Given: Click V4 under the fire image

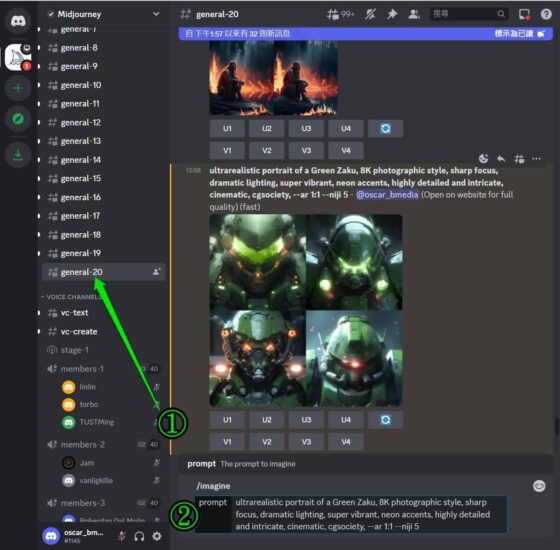Looking at the screenshot, I should (346, 151).
